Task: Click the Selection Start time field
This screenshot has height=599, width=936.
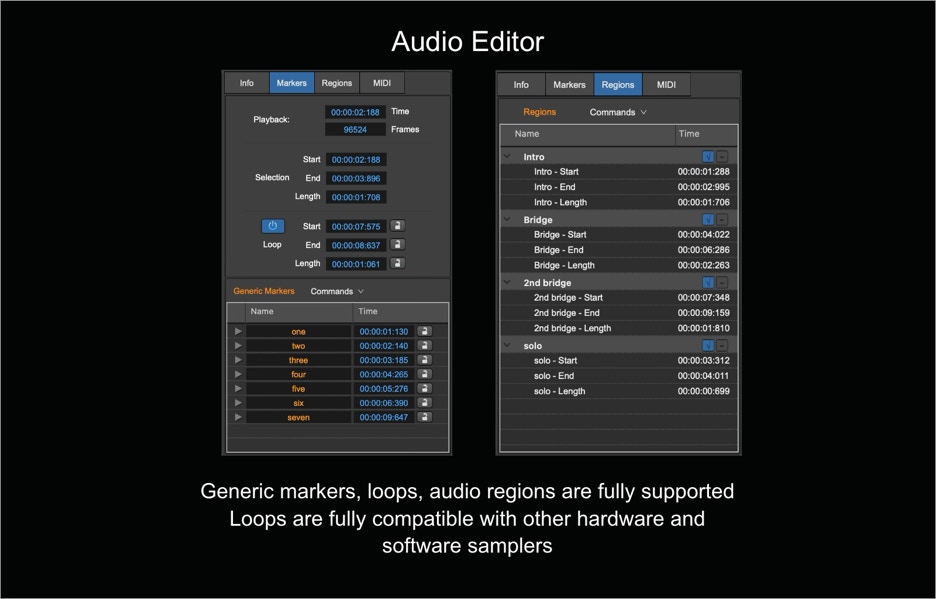Action: (356, 160)
